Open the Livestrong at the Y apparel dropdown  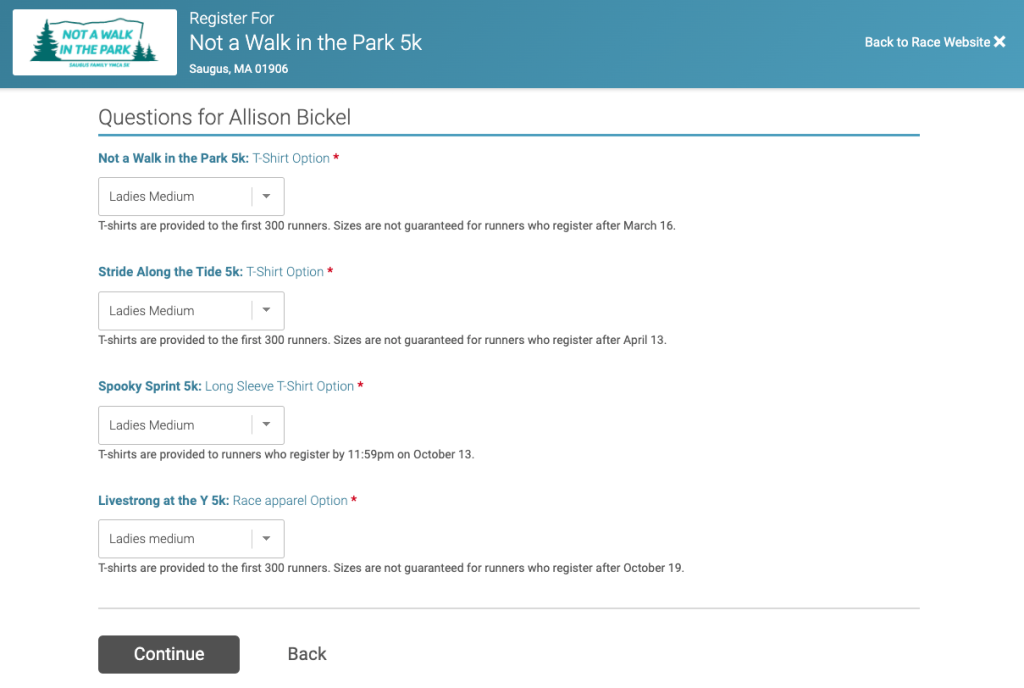pyautogui.click(x=191, y=539)
